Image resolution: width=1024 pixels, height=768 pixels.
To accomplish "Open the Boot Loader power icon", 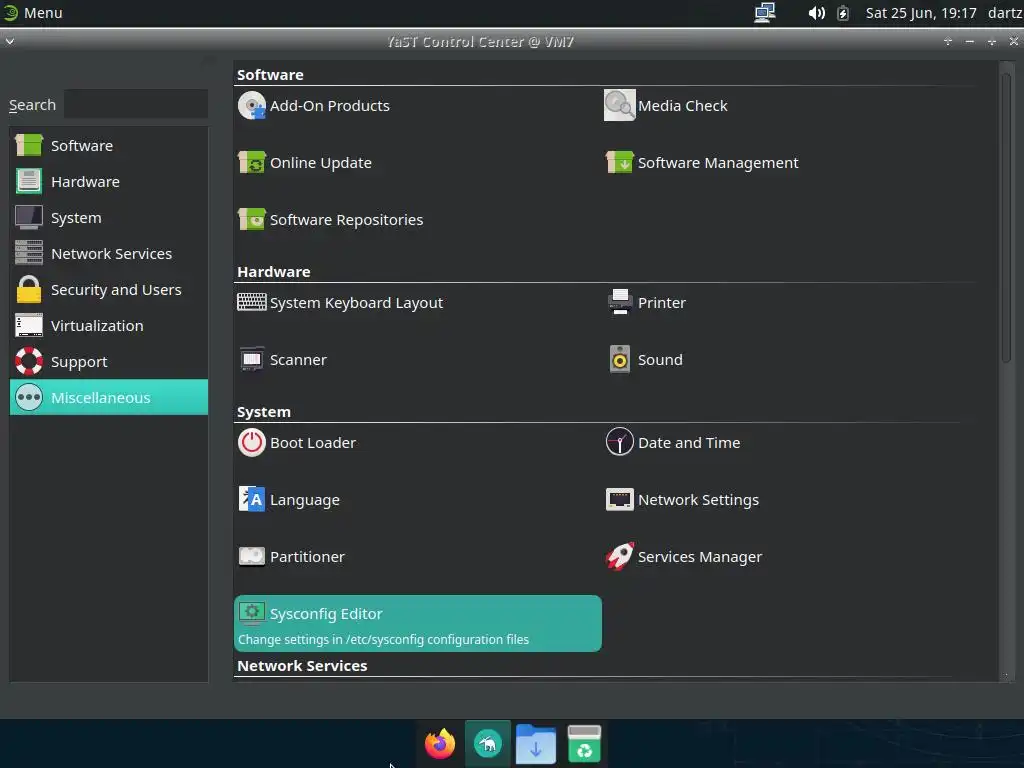I will coord(251,442).
